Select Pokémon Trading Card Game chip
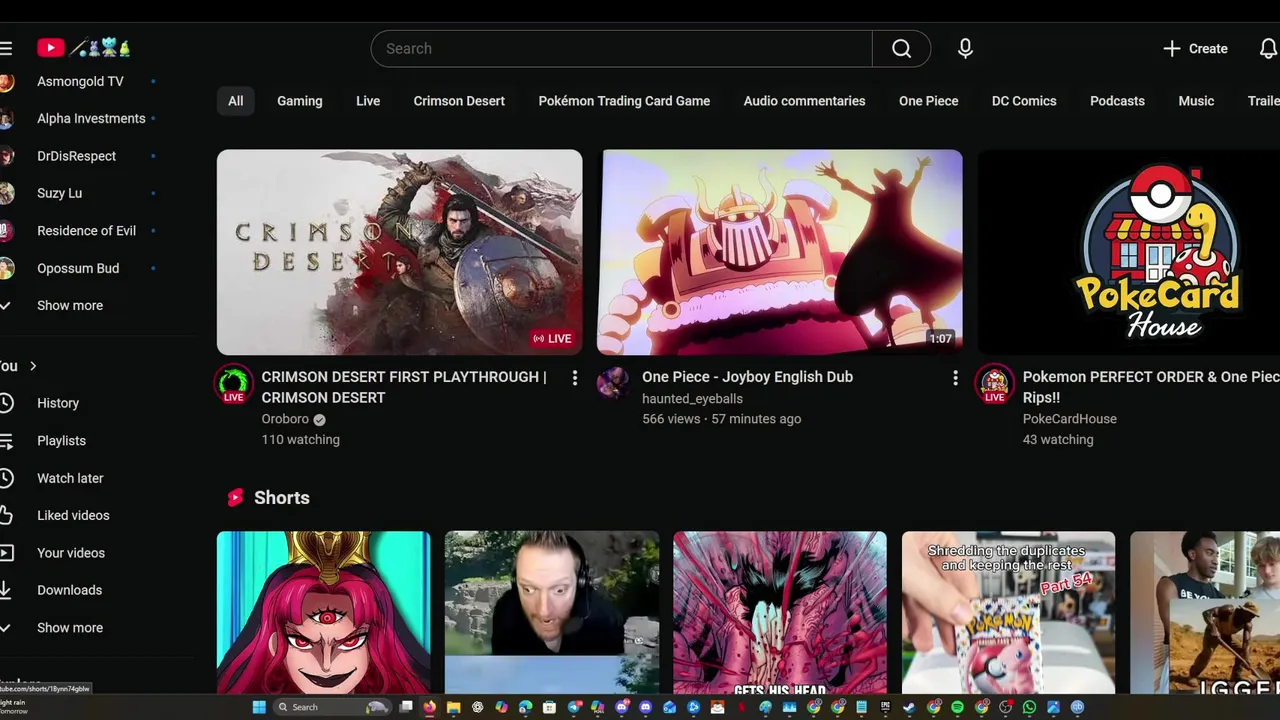Viewport: 1280px width, 720px height. point(624,101)
